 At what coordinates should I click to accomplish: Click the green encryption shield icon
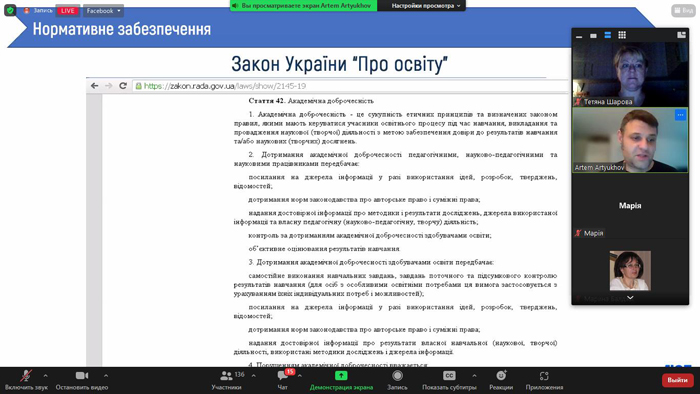pyautogui.click(x=10, y=10)
